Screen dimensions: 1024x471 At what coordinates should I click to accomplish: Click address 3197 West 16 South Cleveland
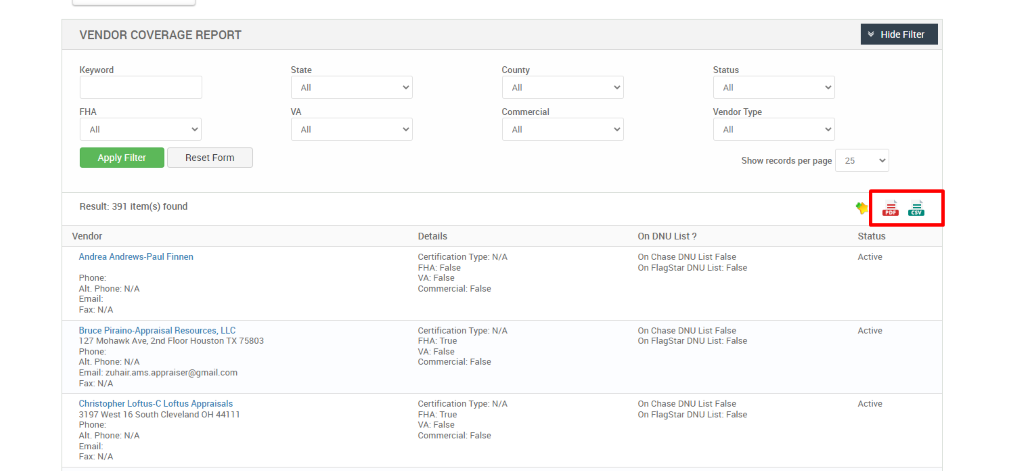[159, 414]
